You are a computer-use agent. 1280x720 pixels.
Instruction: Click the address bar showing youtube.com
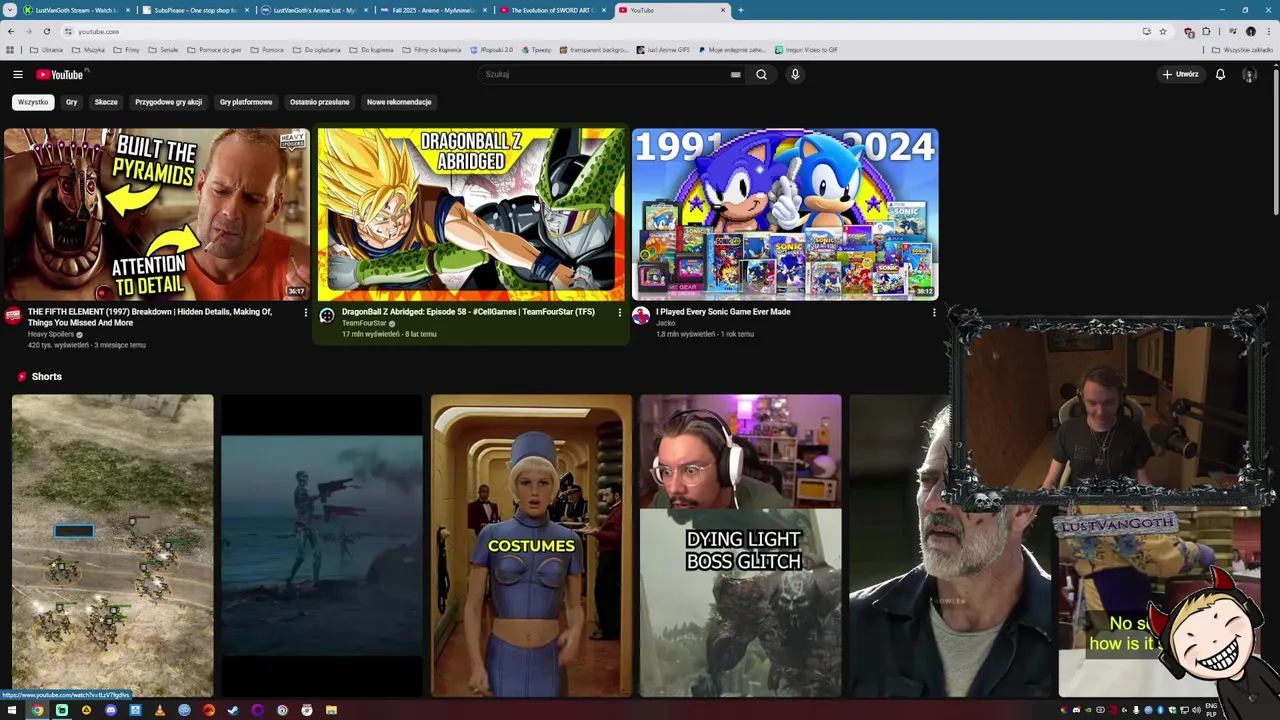(x=600, y=31)
